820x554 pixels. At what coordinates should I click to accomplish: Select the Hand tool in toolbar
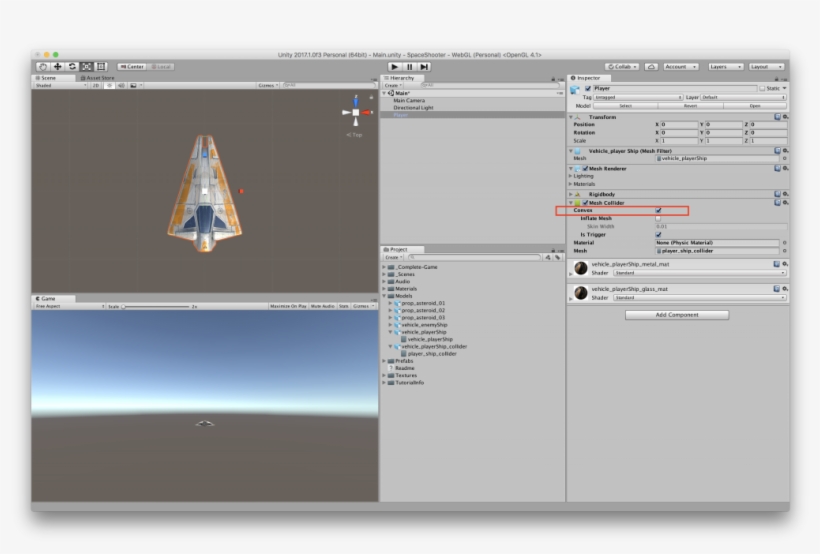[42, 66]
